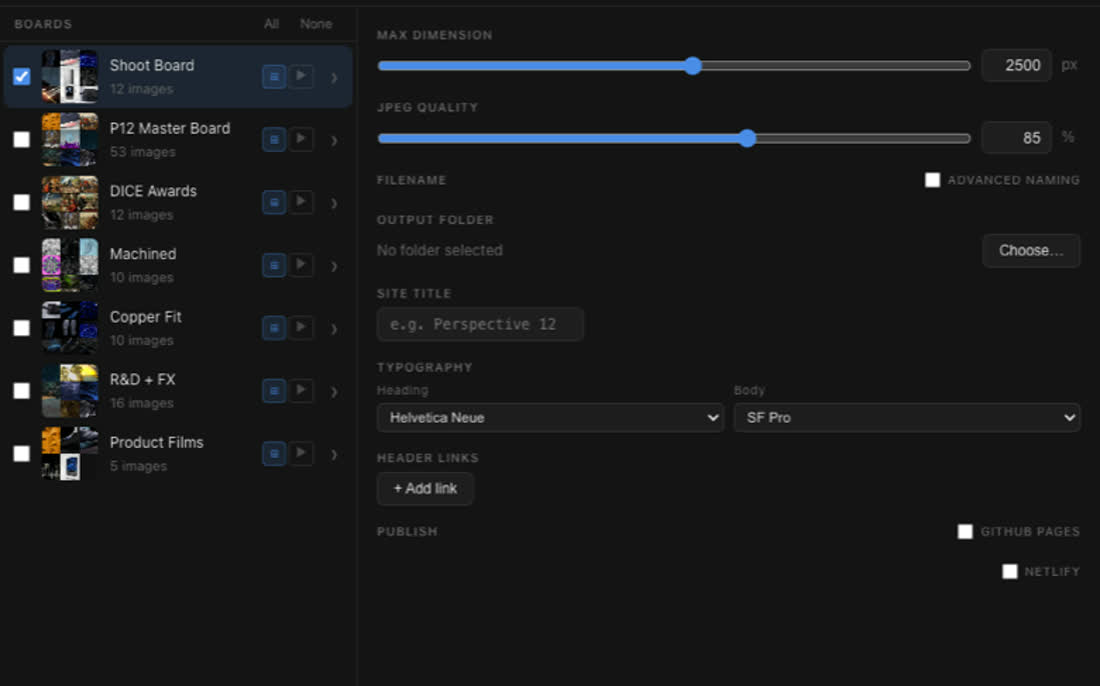This screenshot has width=1100, height=686.
Task: Expand the R&D + FX chevron
Action: (335, 392)
